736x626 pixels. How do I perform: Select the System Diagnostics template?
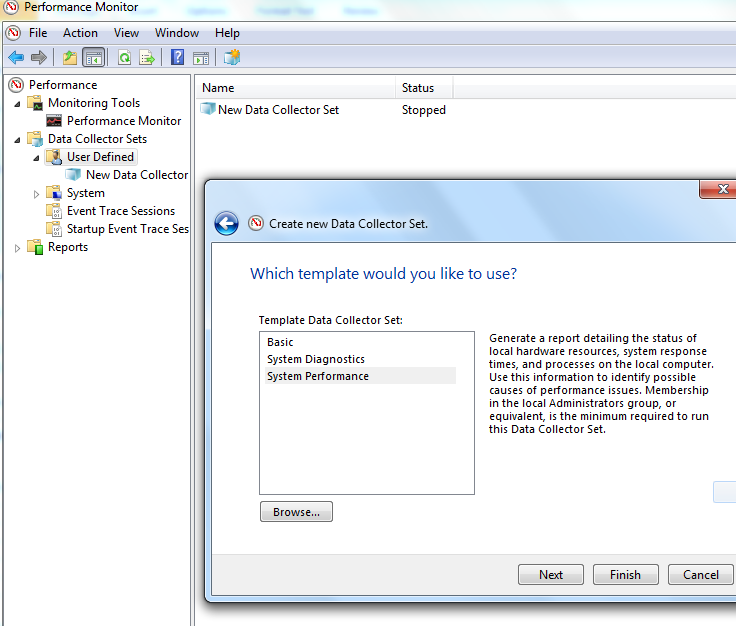(316, 359)
